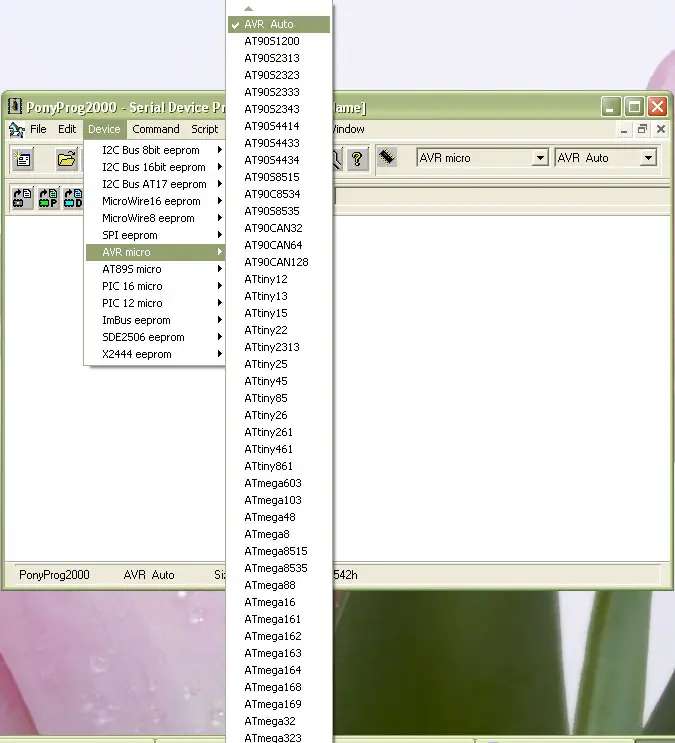Choose AT90S2343 device

coord(279,109)
